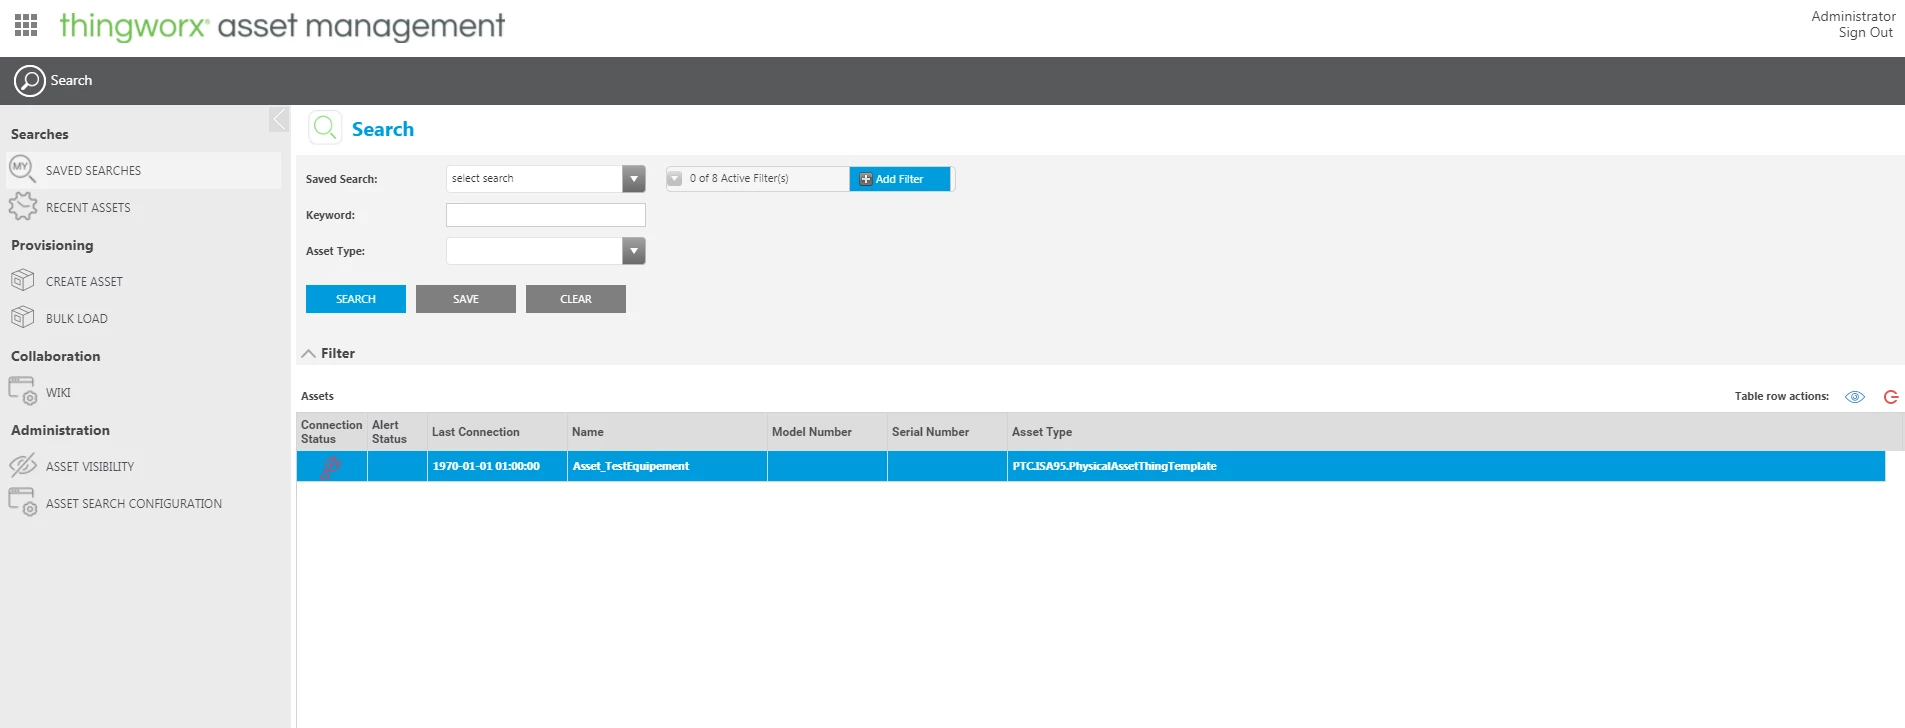The image size is (1905, 728).
Task: Click the Saved Searches icon
Action: [22, 170]
